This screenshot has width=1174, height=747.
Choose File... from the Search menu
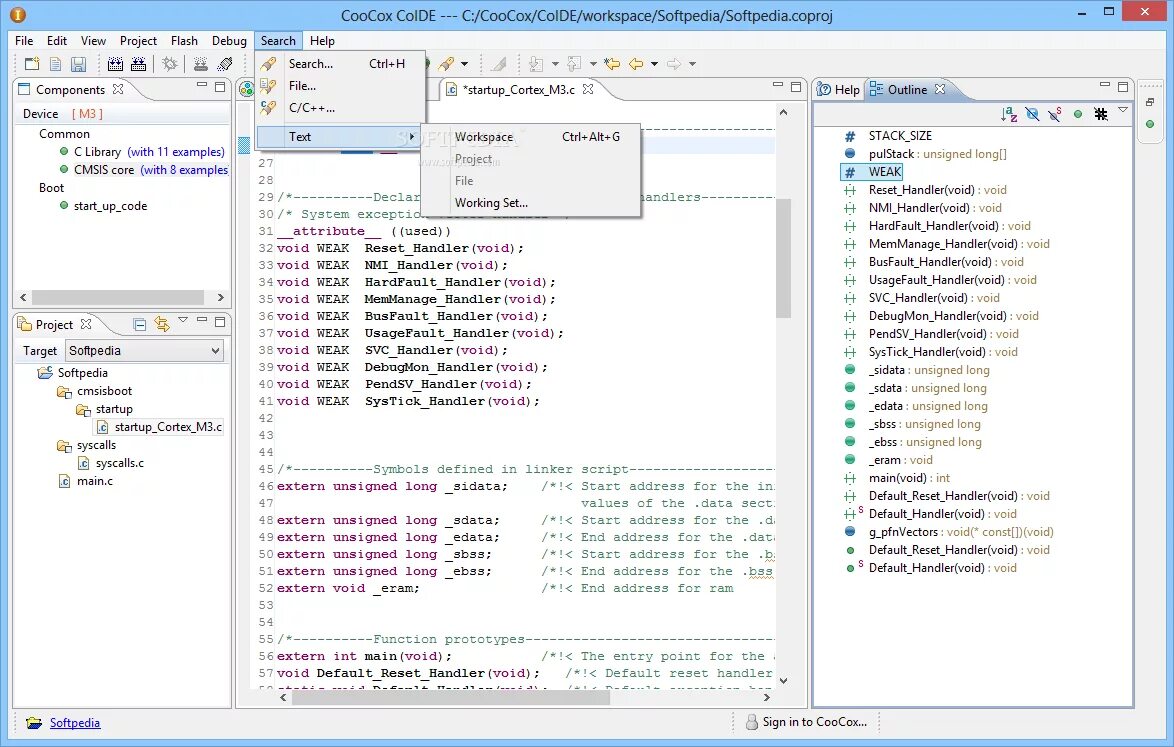pyautogui.click(x=340, y=85)
